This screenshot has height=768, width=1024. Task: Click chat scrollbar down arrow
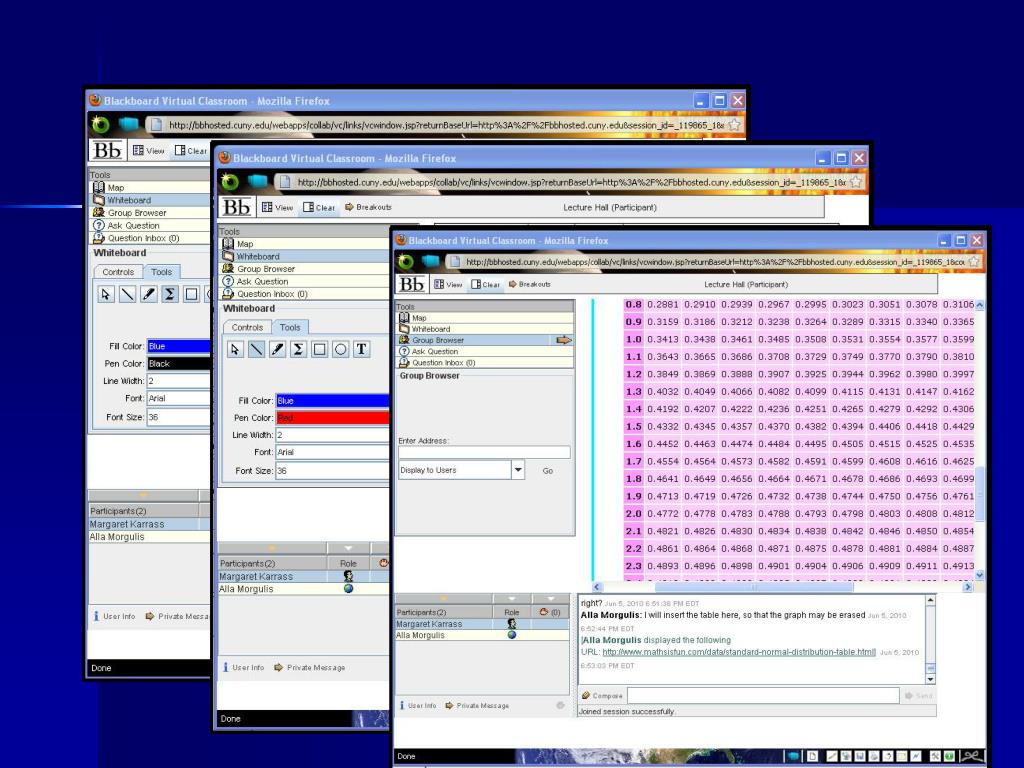point(931,679)
